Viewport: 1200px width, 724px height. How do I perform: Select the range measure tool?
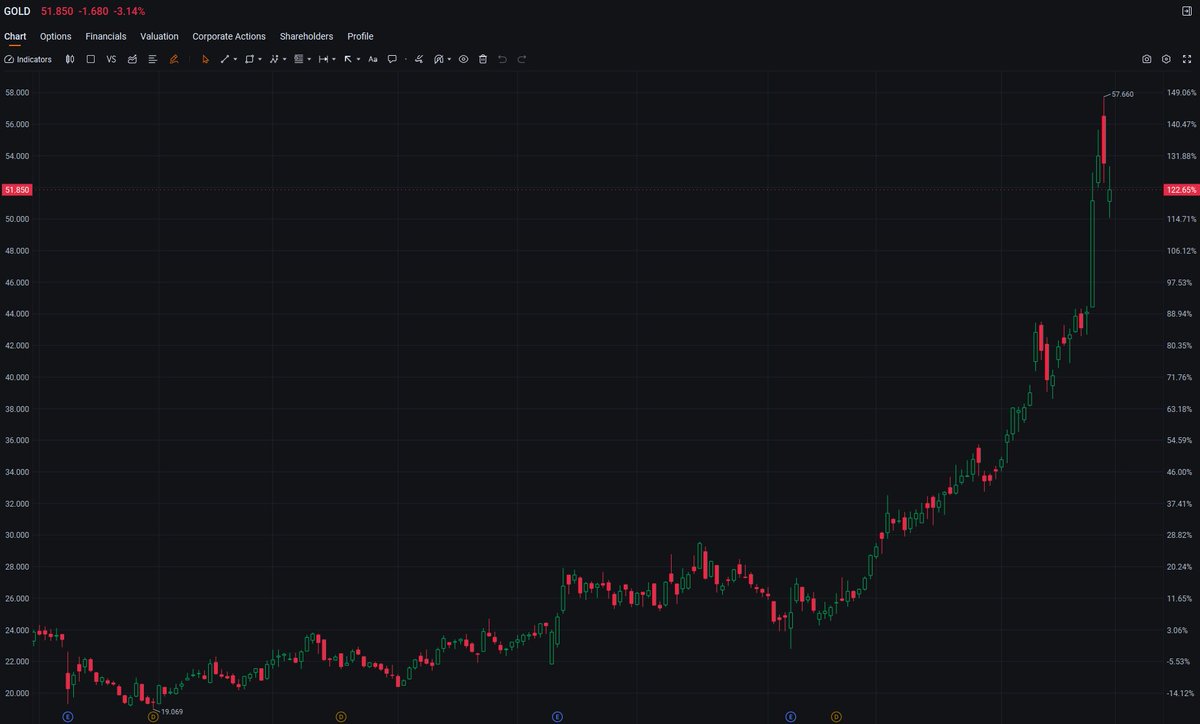pos(323,59)
